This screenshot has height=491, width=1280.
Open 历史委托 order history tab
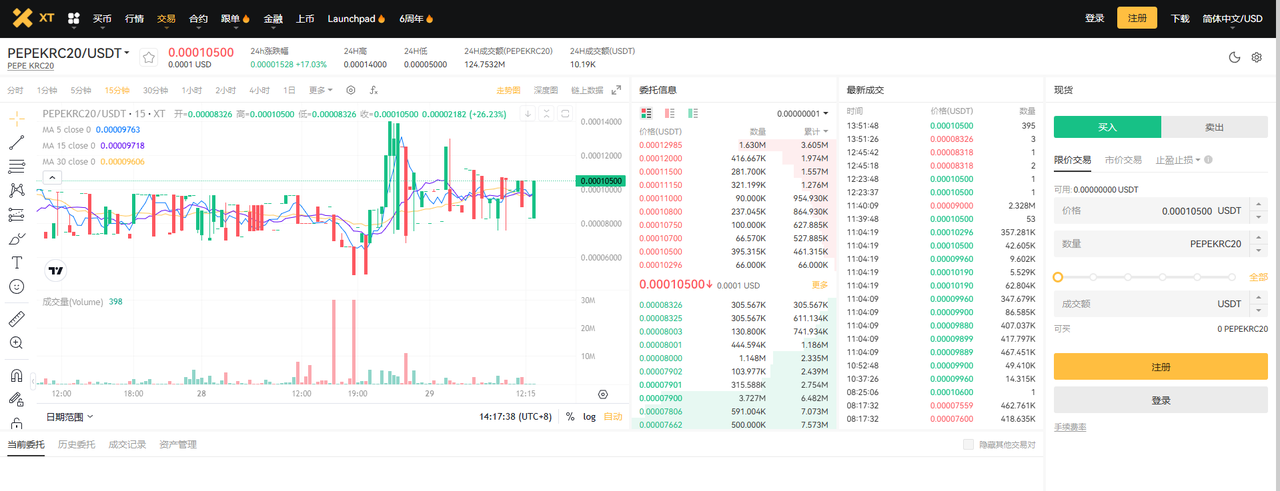(x=75, y=444)
